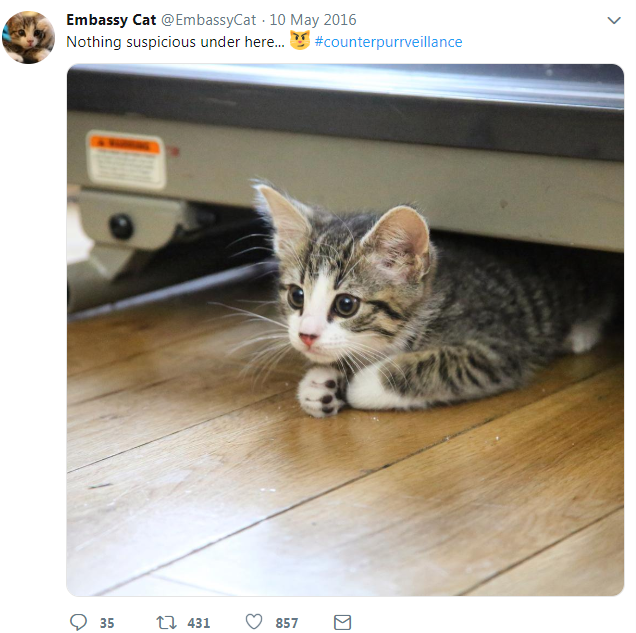This screenshot has width=636, height=633.
Task: View the 35 replies count
Action: (107, 623)
